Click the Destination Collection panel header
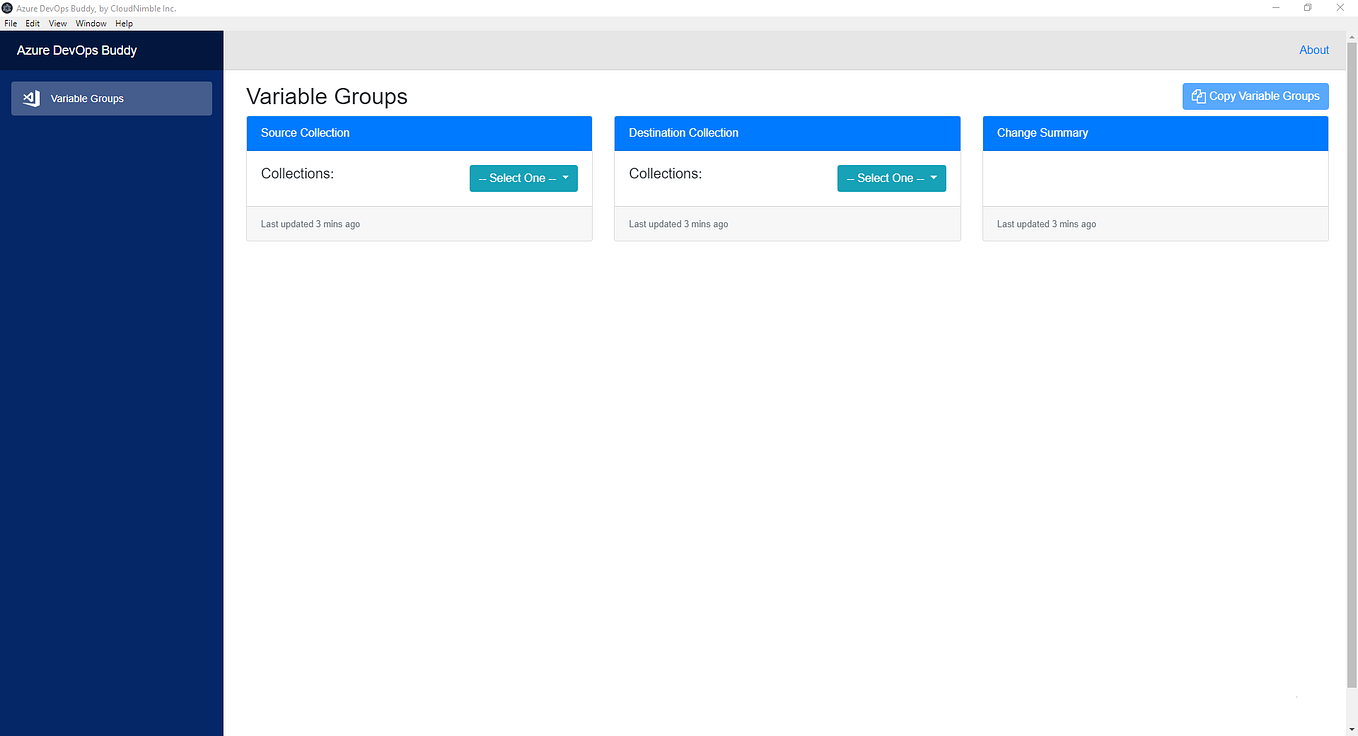The image size is (1358, 736). [x=787, y=133]
